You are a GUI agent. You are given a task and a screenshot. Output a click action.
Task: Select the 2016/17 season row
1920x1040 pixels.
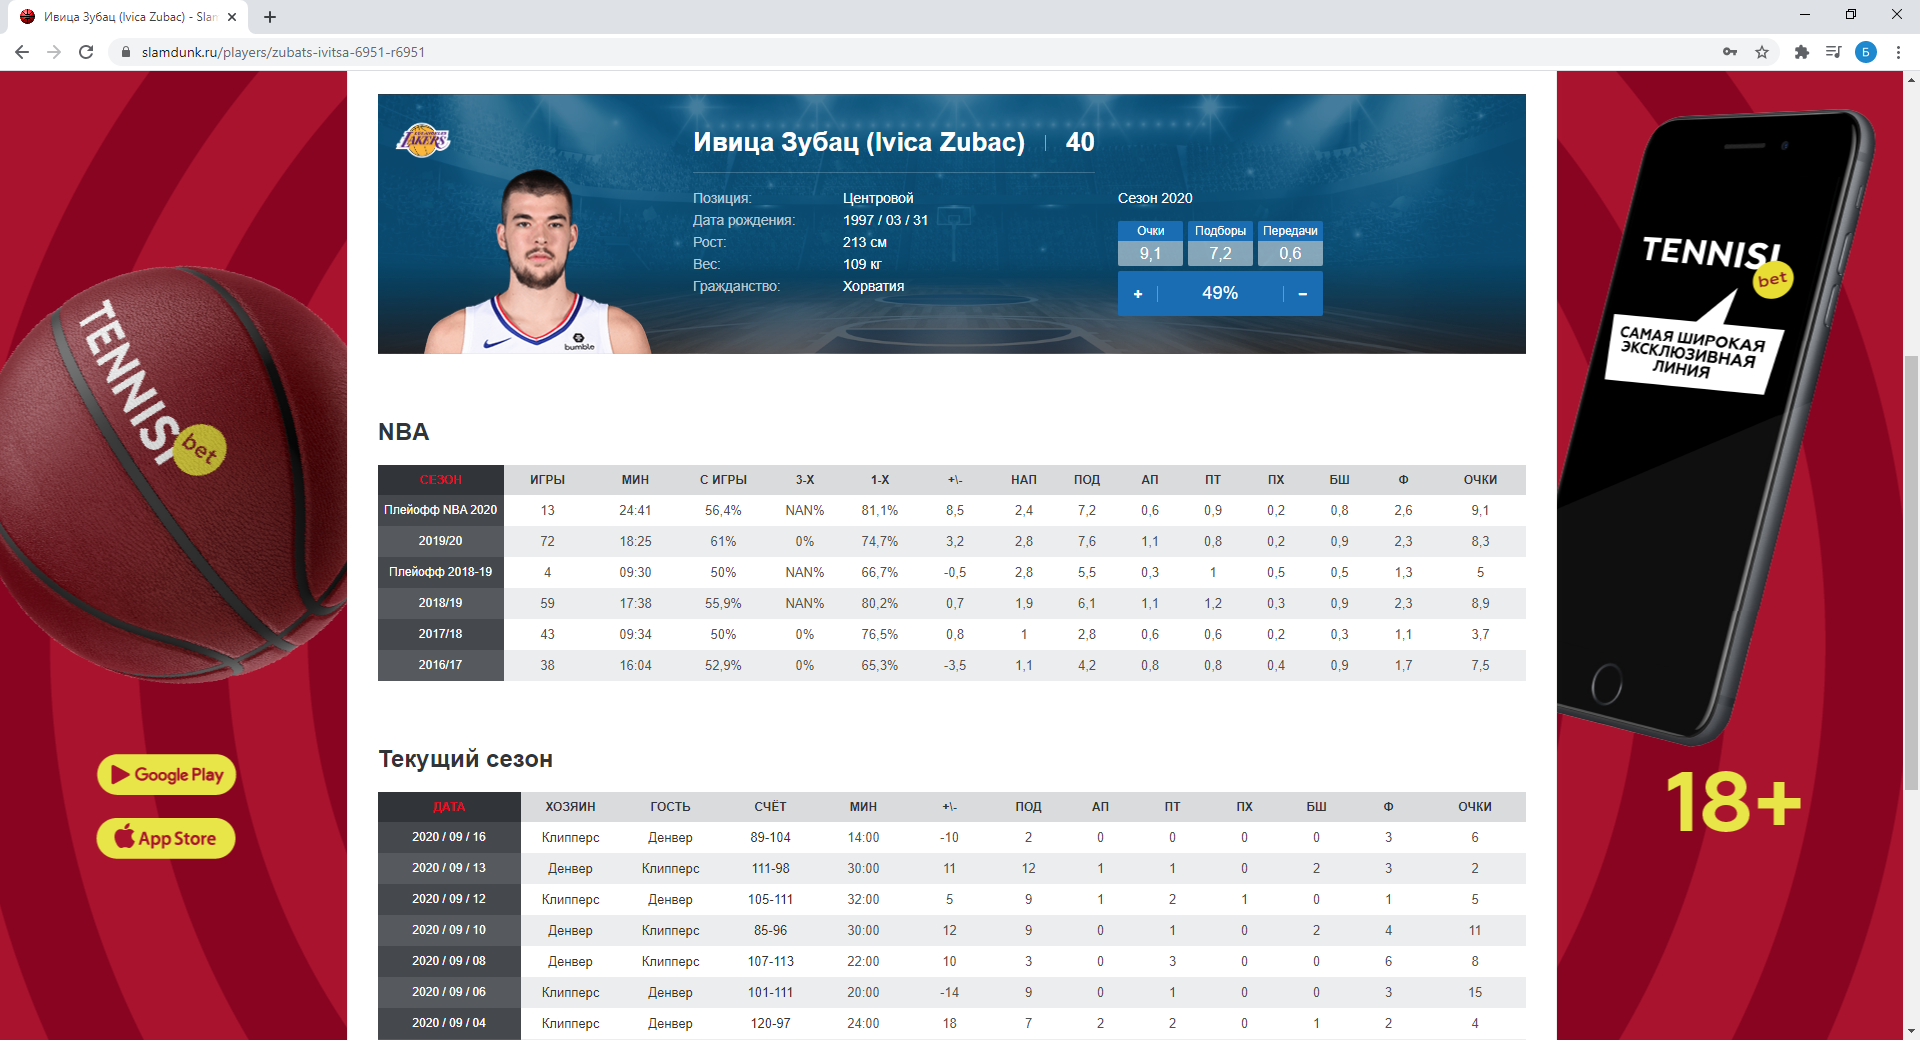pos(952,665)
